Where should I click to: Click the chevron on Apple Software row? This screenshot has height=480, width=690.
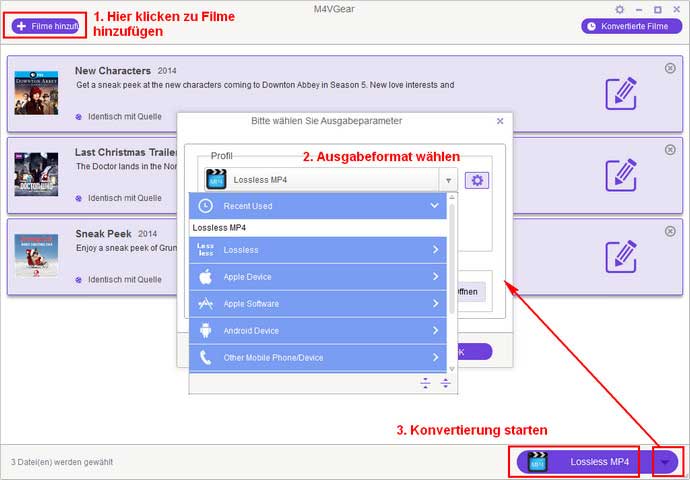click(x=435, y=303)
